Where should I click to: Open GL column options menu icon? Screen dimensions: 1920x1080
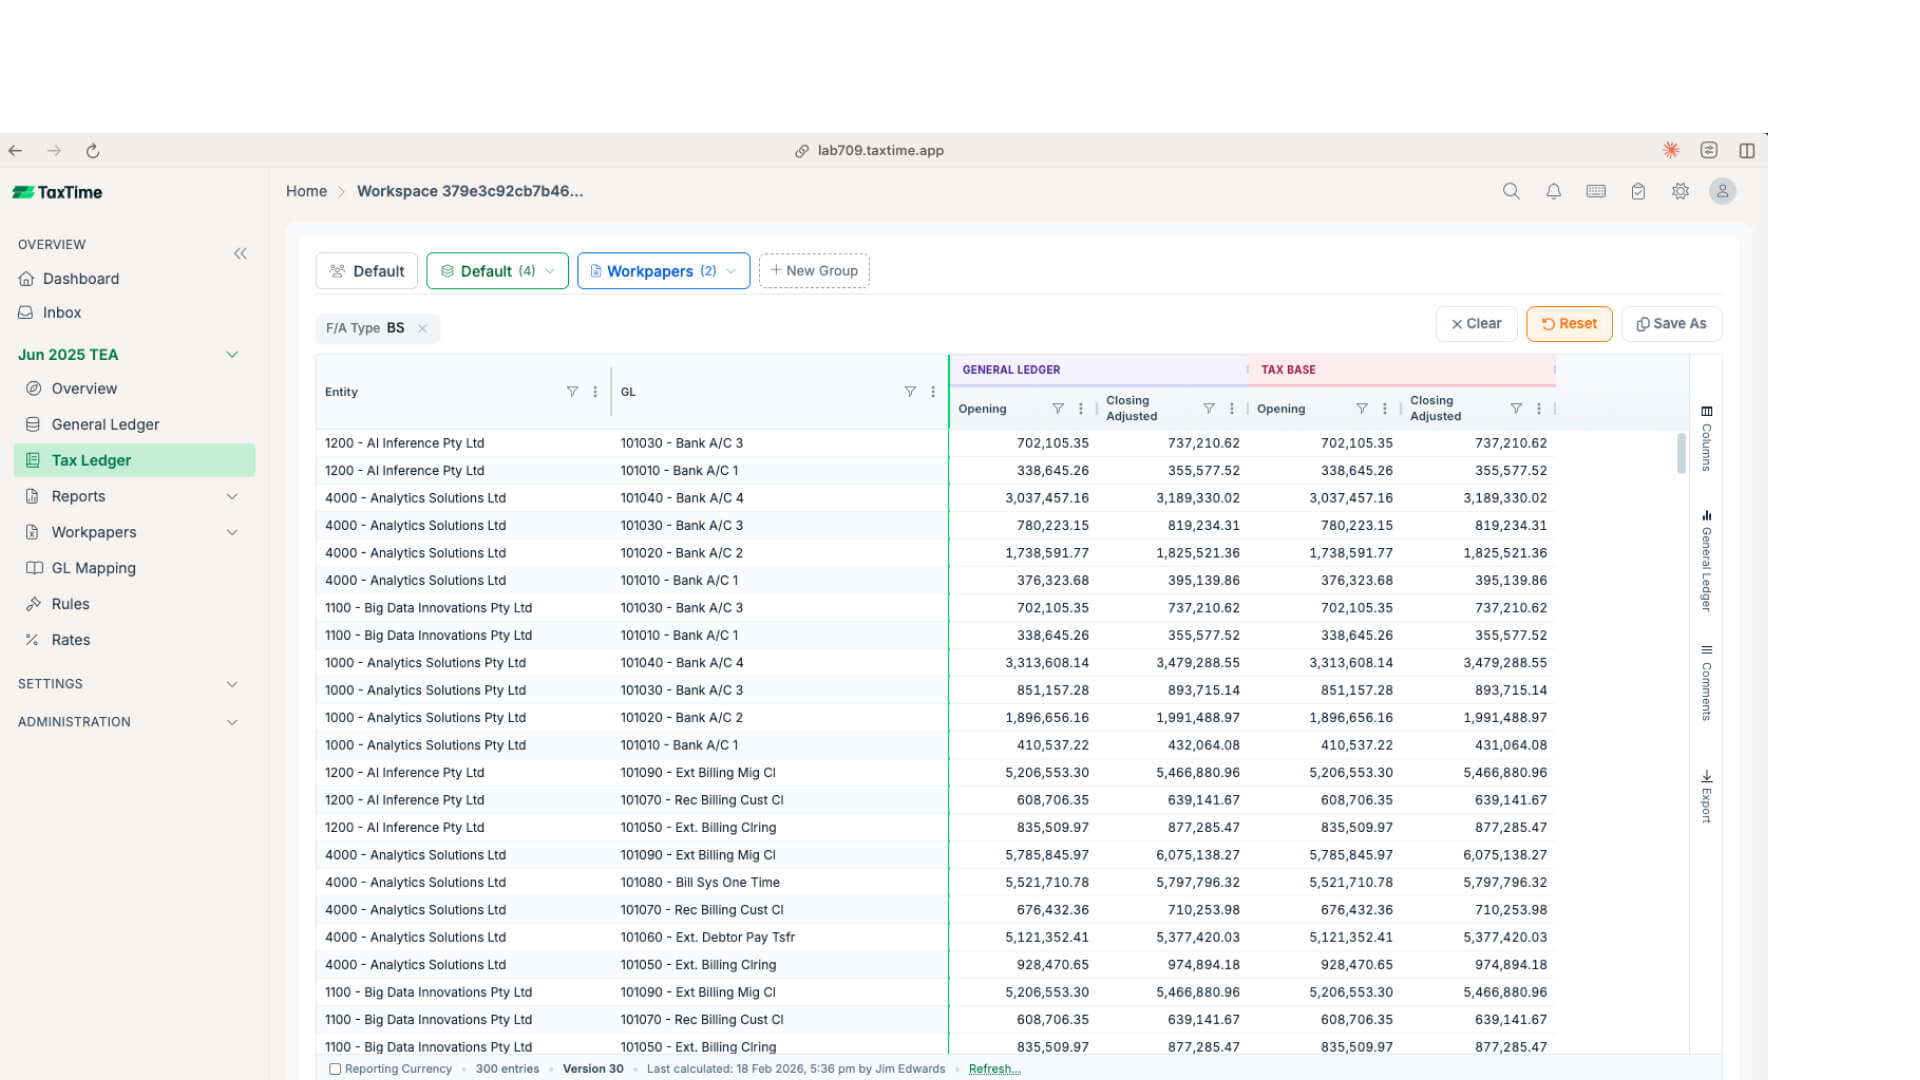(933, 392)
